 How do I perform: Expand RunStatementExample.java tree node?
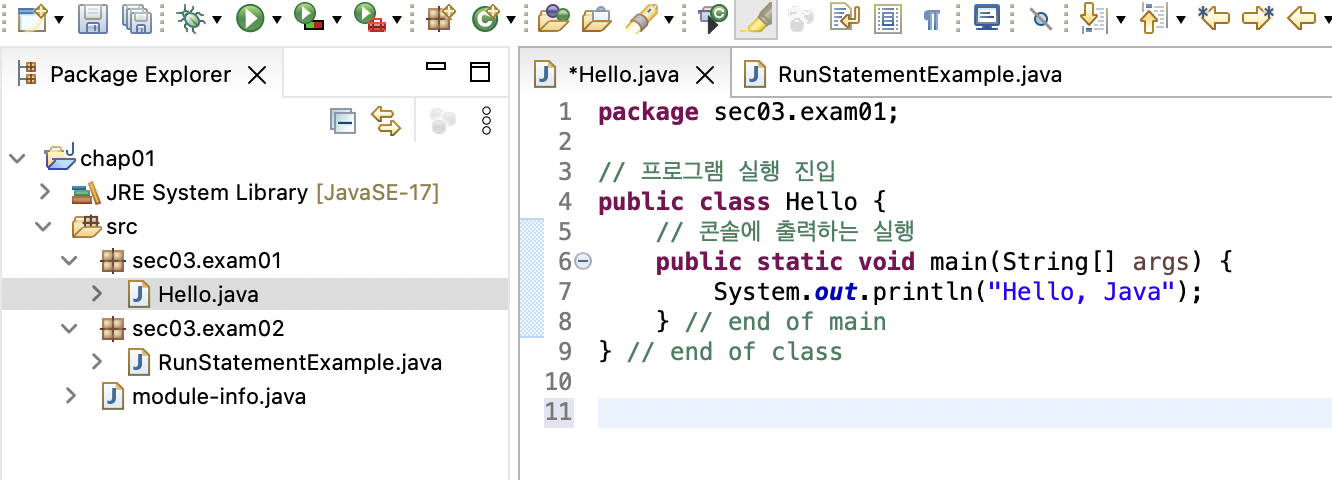click(x=96, y=362)
